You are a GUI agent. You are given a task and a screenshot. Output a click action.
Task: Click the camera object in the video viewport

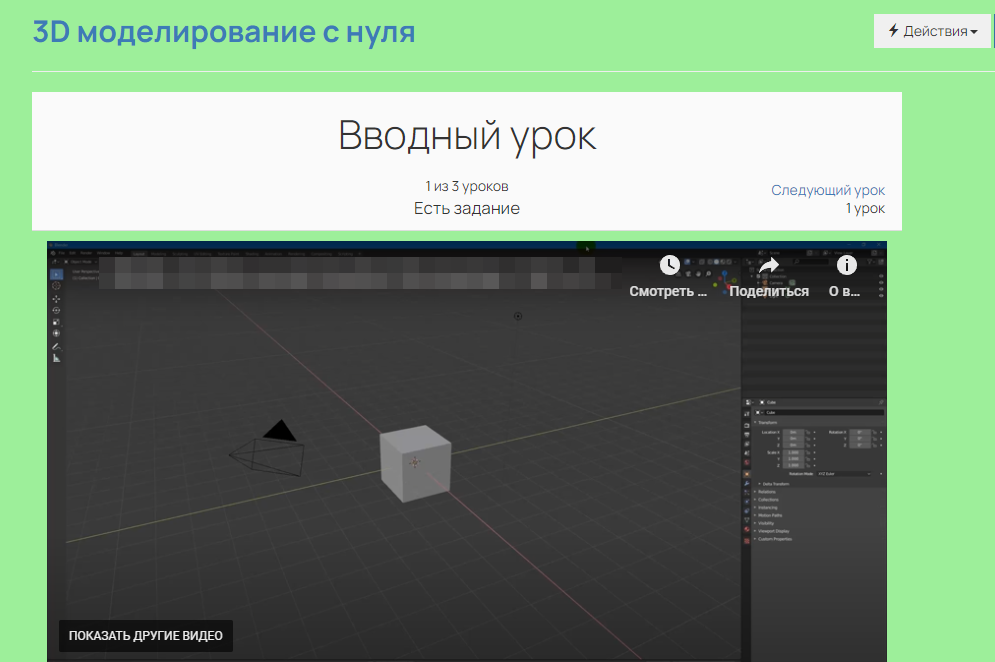(x=267, y=449)
